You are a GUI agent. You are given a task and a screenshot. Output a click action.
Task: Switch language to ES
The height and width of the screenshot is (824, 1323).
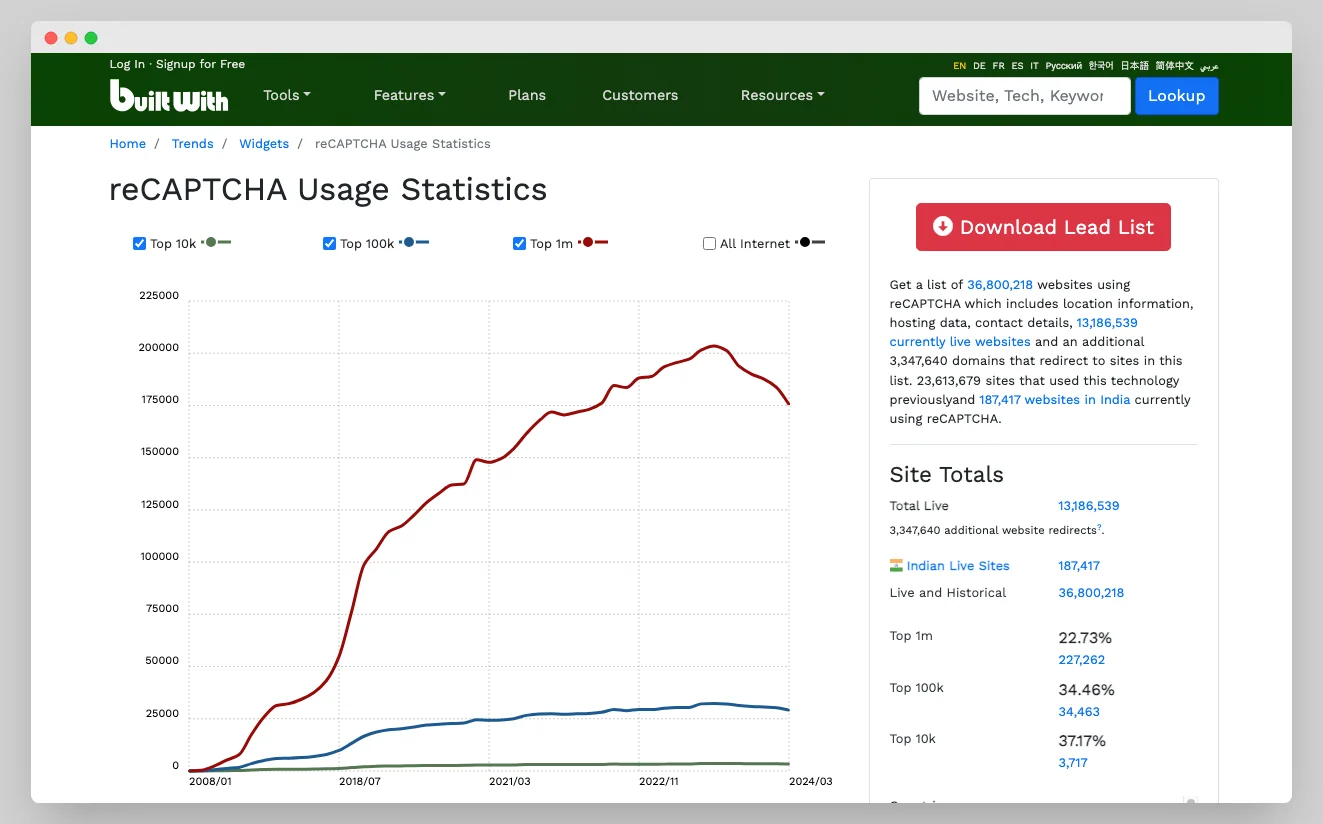click(1017, 66)
